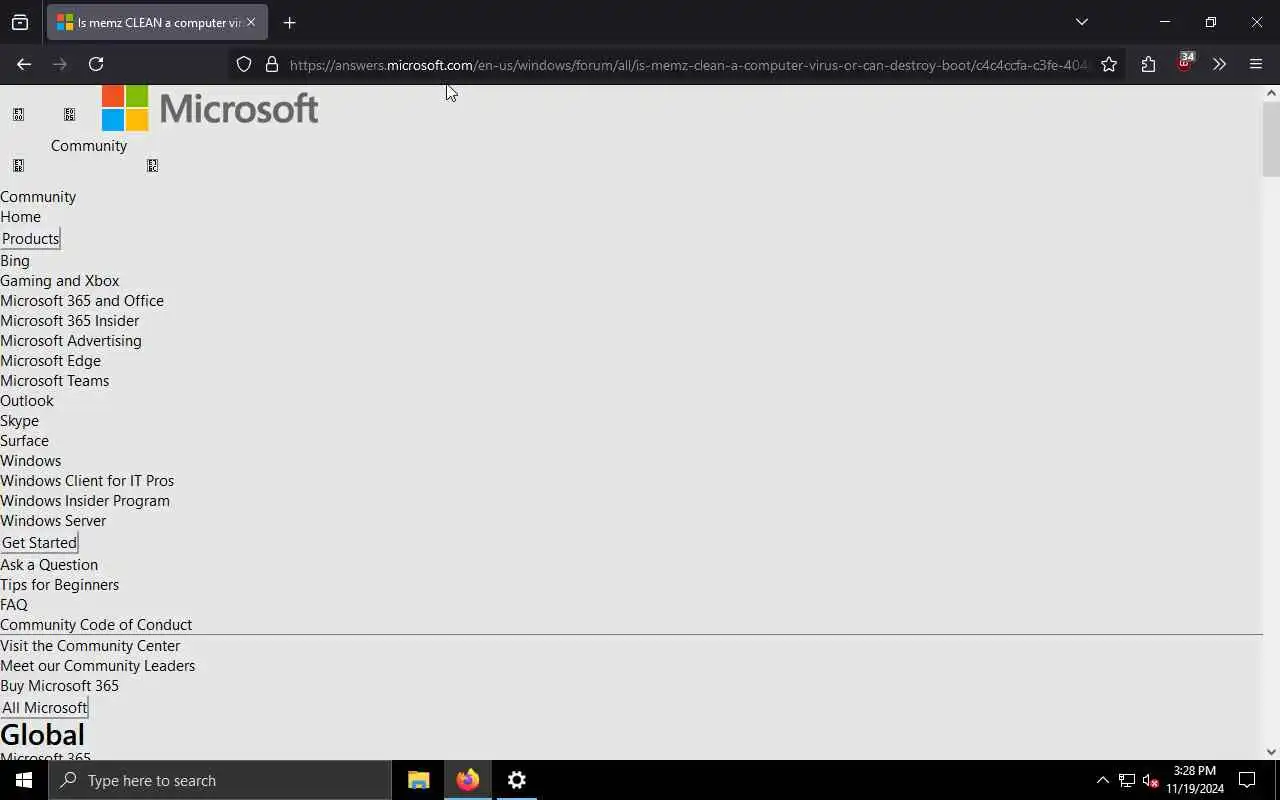The height and width of the screenshot is (800, 1280).
Task: Open Windows Client for IT Pros
Action: click(87, 481)
